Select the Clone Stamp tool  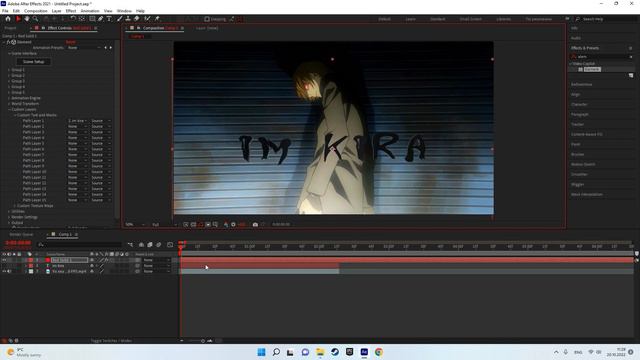coord(128,19)
